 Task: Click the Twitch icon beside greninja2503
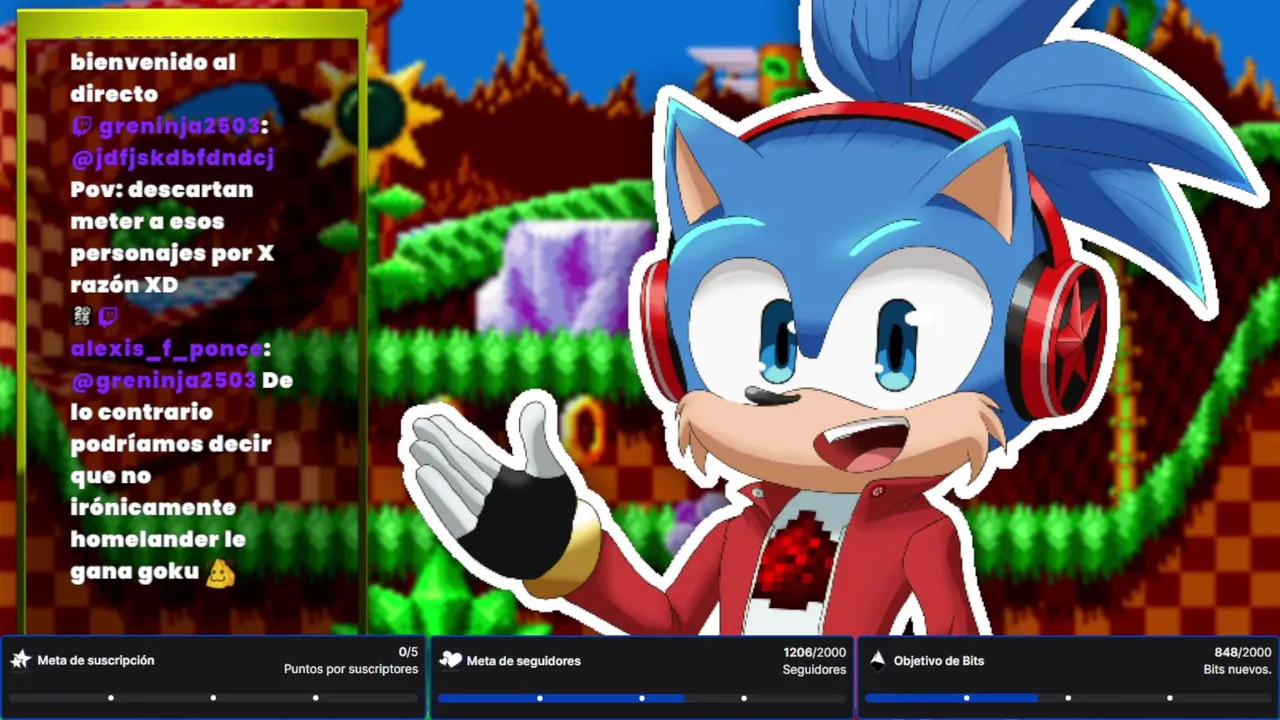(82, 126)
